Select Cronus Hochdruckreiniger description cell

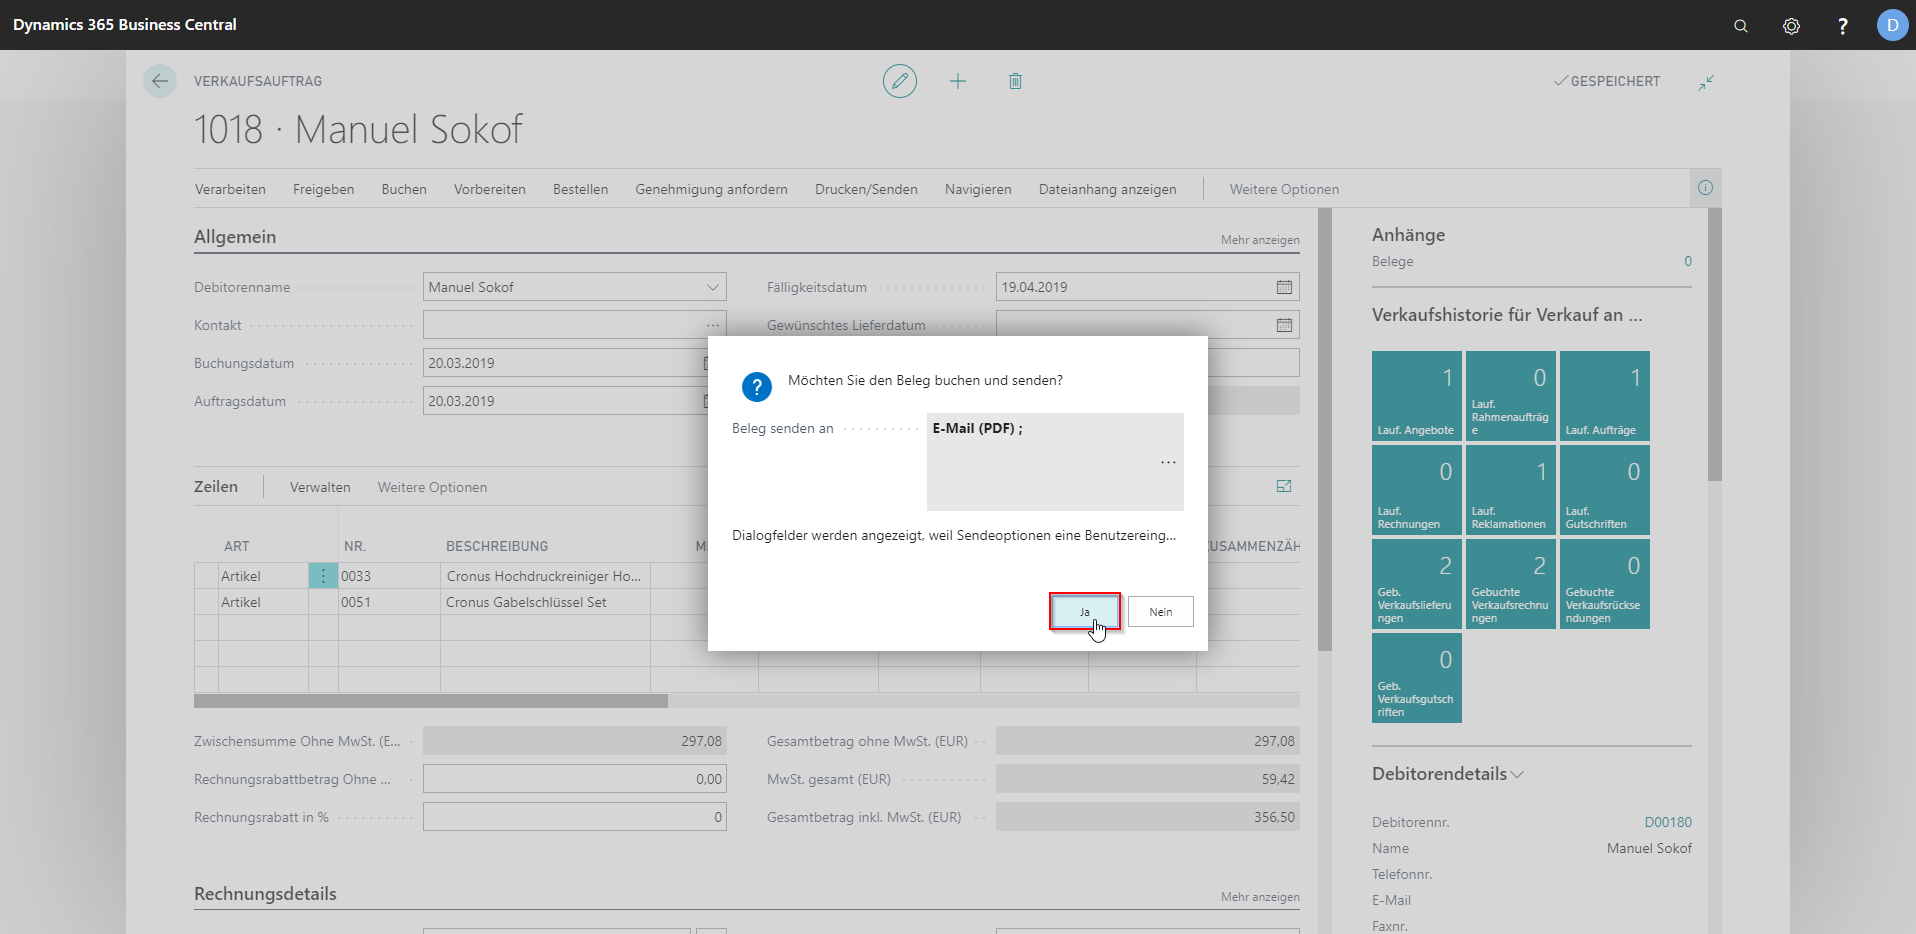point(545,576)
